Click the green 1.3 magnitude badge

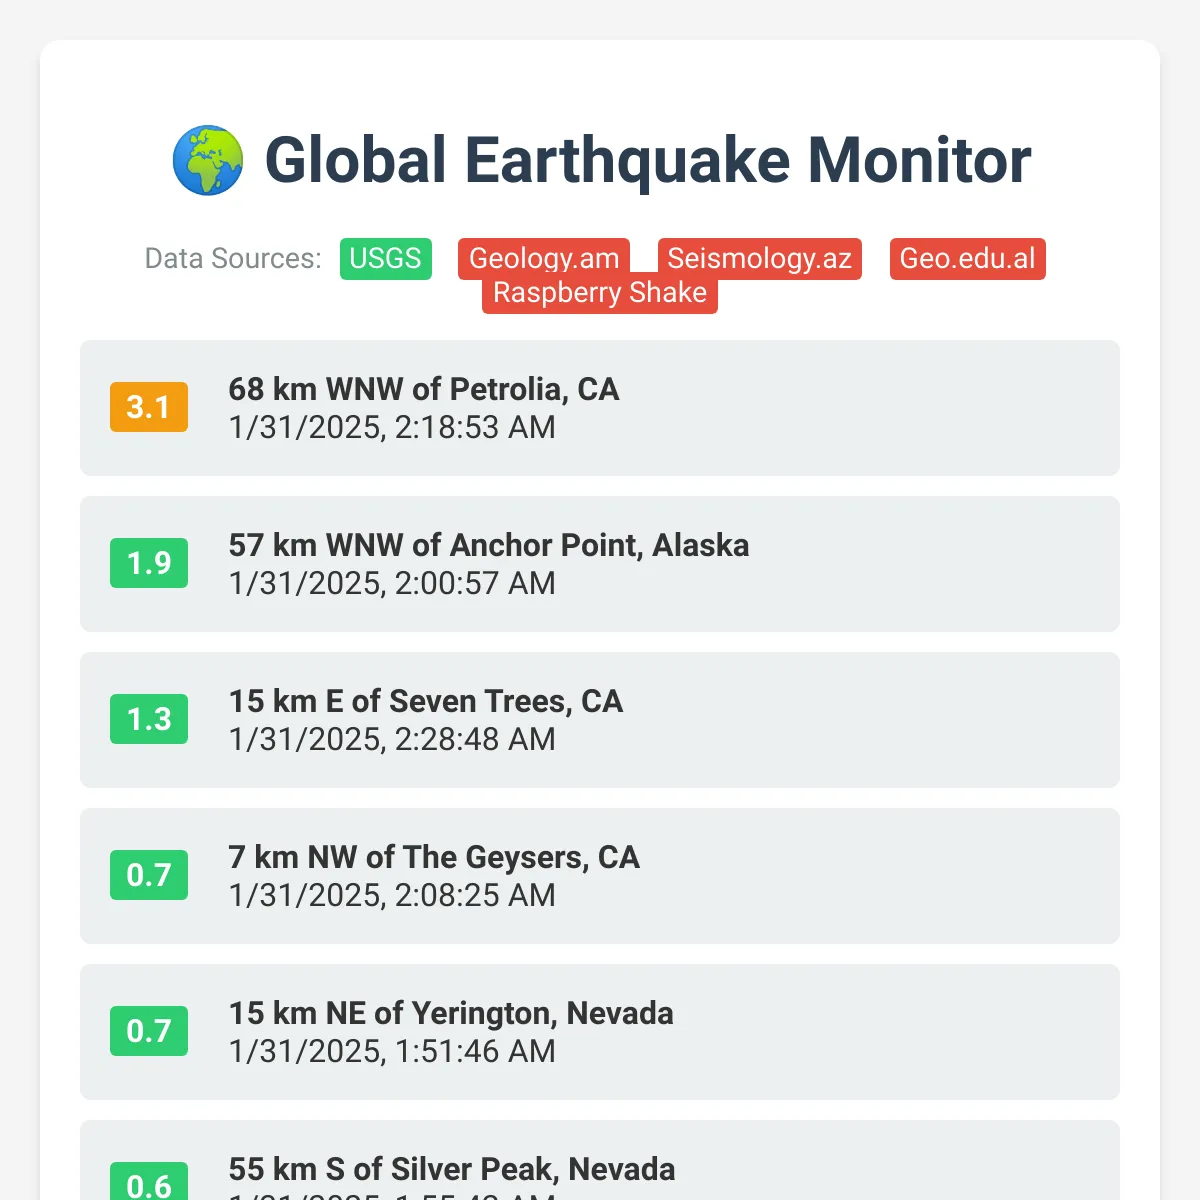point(149,719)
